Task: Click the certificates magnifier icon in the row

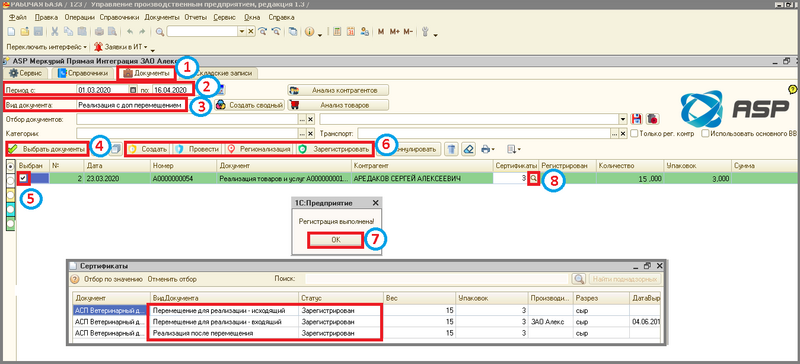Action: point(533,178)
